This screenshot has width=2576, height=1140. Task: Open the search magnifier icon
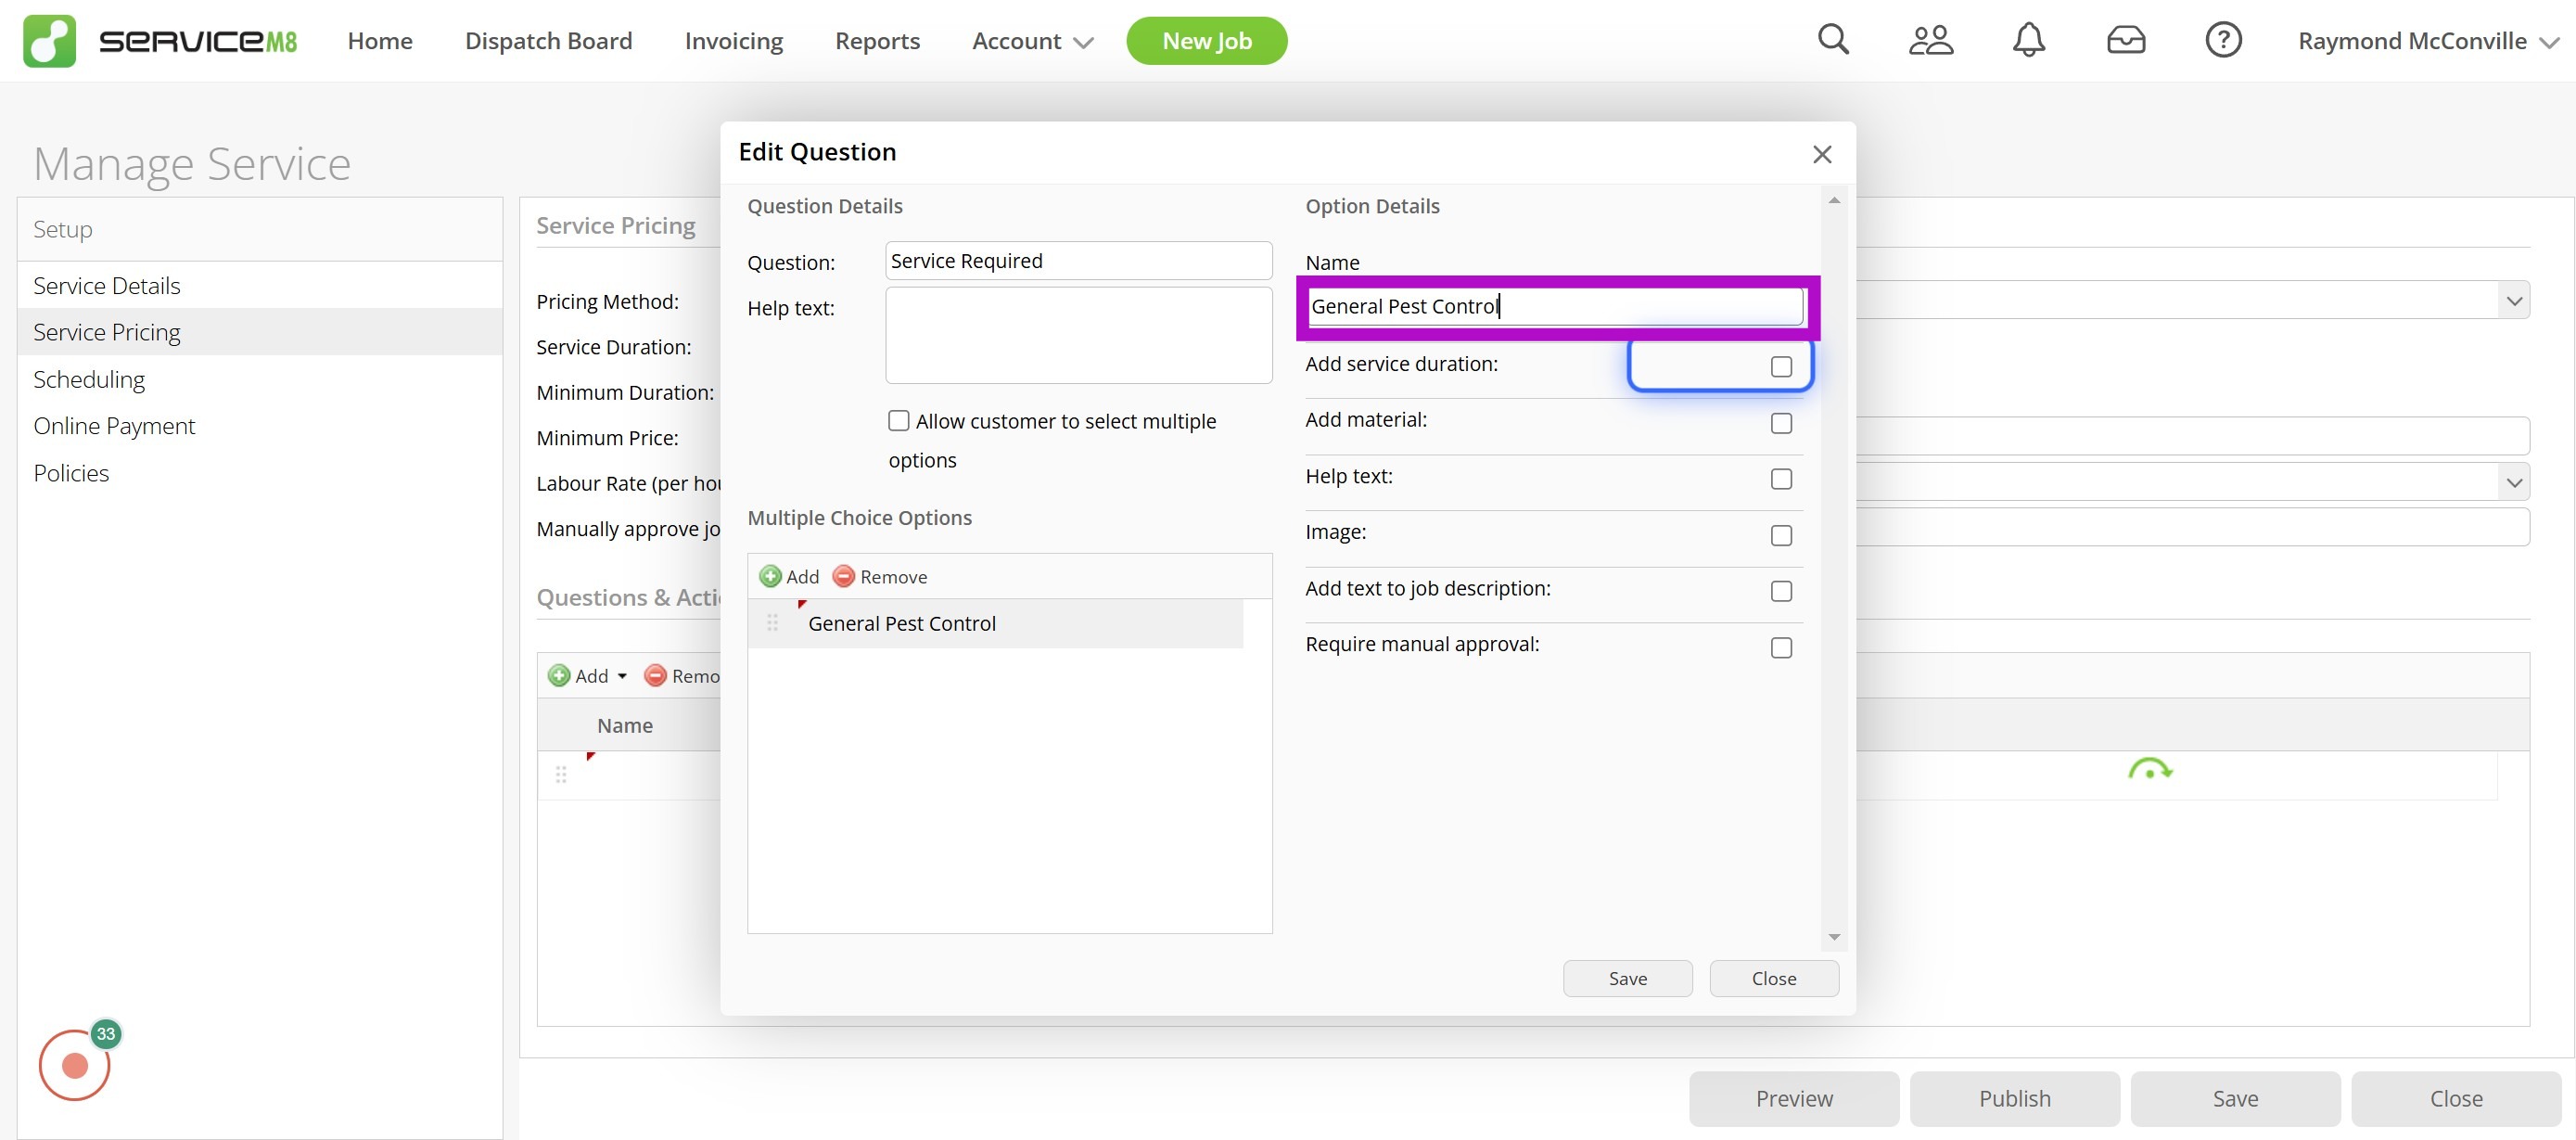1833,40
